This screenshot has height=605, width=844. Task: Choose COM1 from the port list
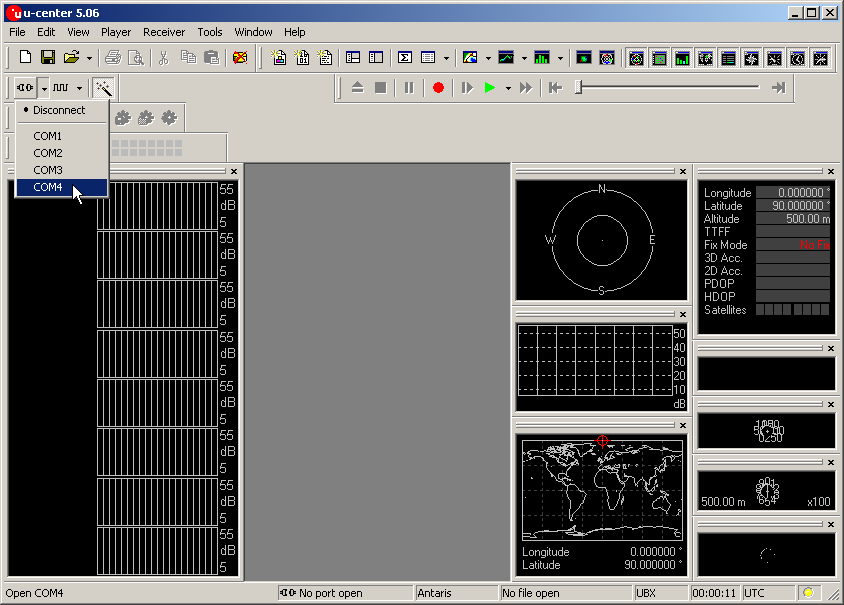[48, 136]
